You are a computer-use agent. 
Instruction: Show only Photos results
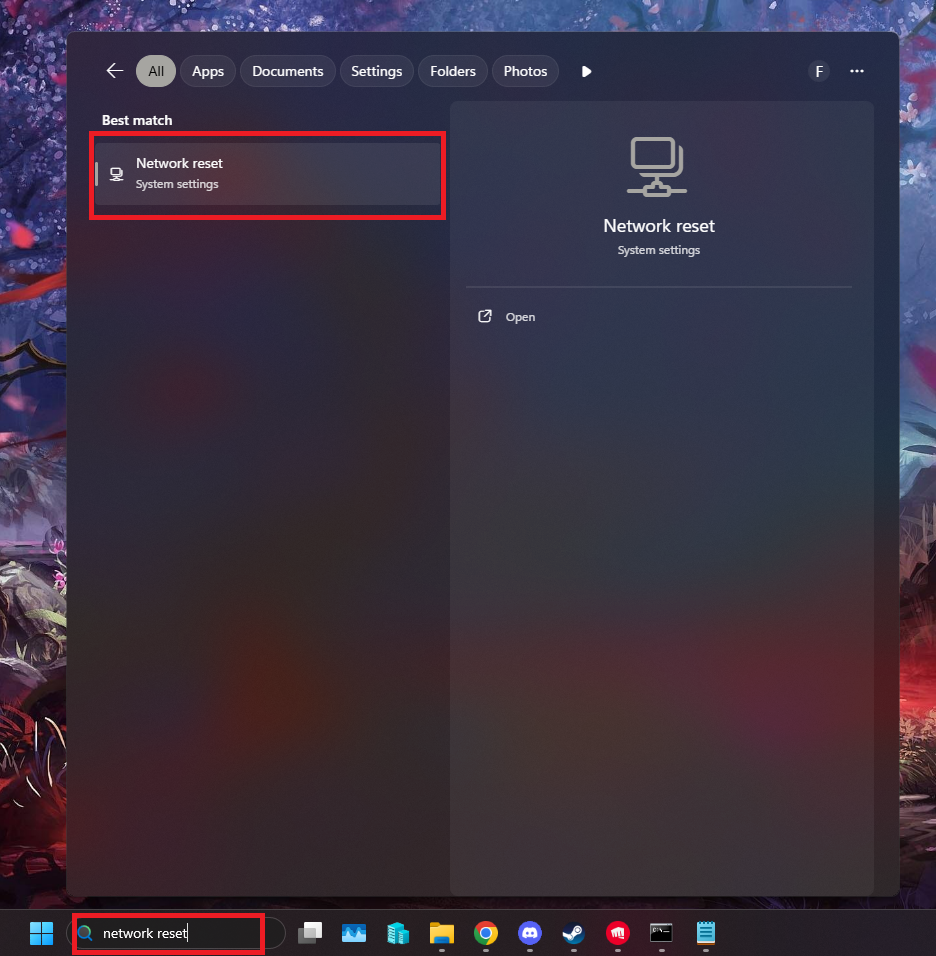click(x=525, y=71)
